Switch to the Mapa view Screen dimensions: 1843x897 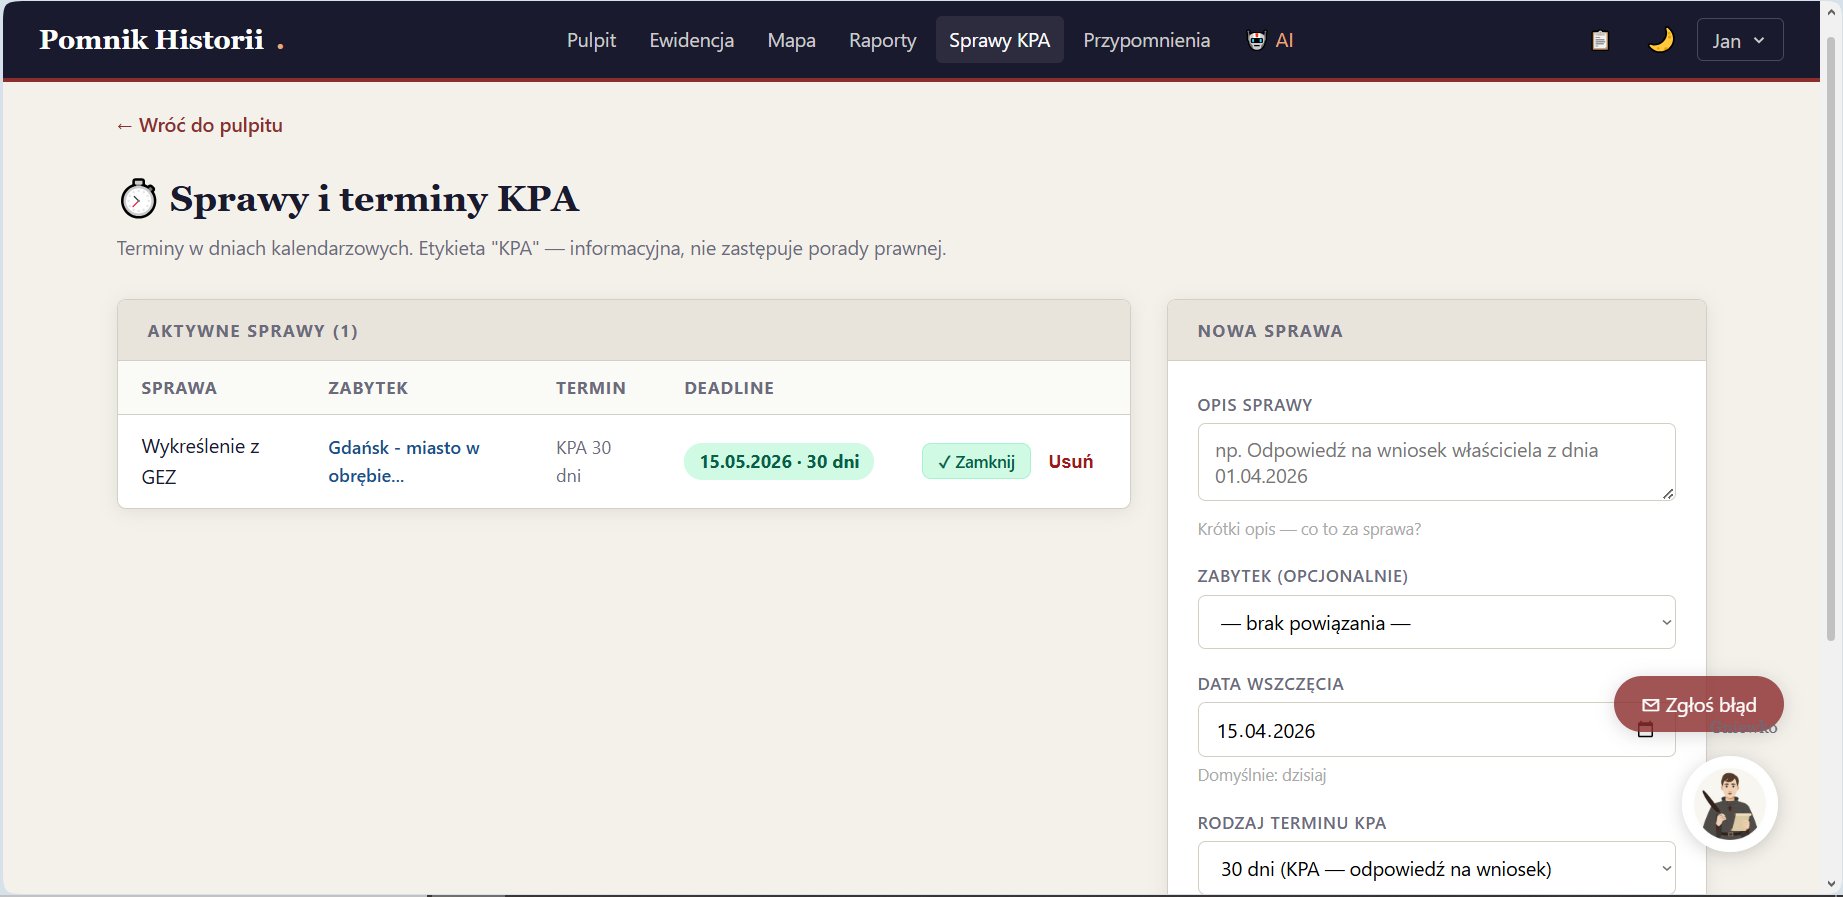(x=791, y=40)
